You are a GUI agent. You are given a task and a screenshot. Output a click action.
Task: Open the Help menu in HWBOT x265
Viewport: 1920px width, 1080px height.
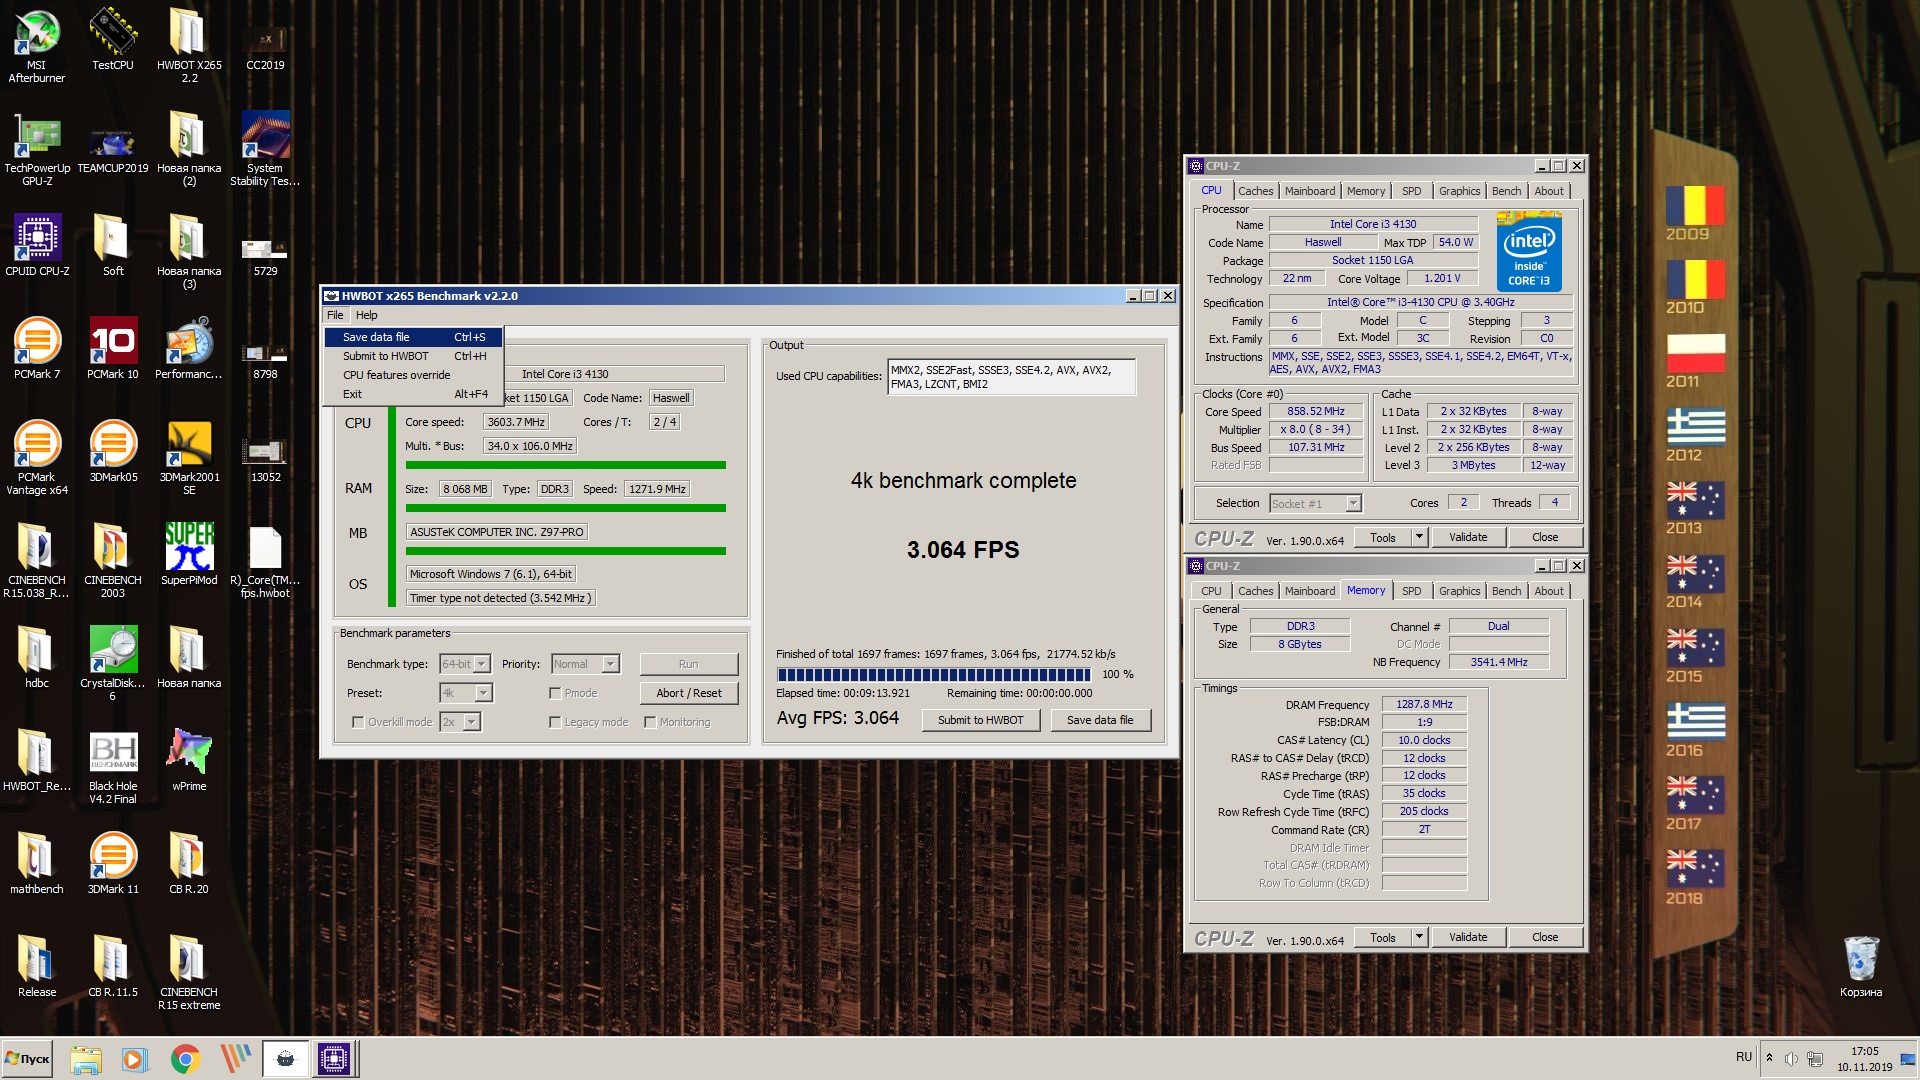click(367, 315)
